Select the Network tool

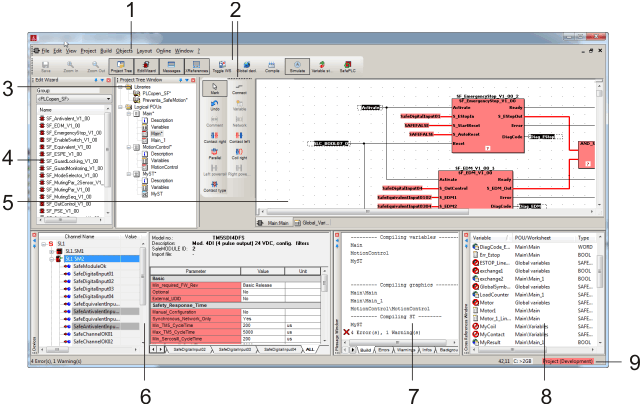239,122
